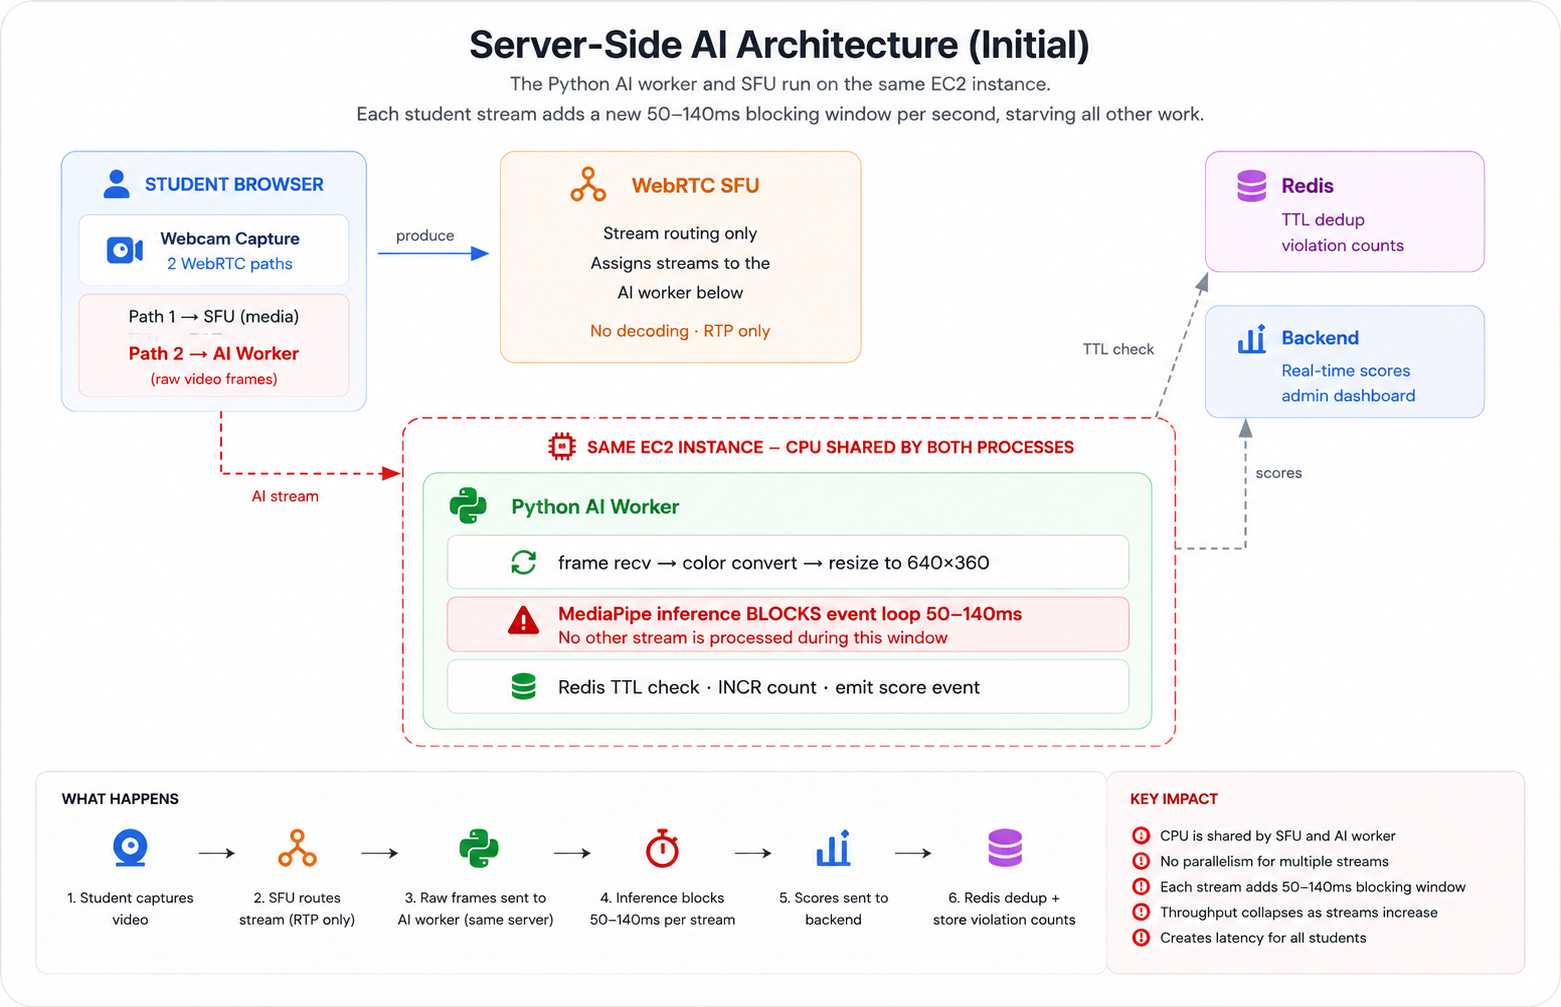Screen dimensions: 1561x1007
Task: Click the AI stream label
Action: coord(285,496)
